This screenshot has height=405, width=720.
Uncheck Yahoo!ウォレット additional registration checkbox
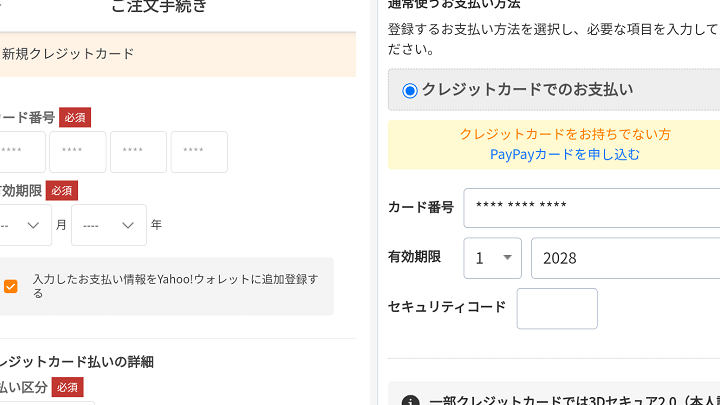click(11, 286)
